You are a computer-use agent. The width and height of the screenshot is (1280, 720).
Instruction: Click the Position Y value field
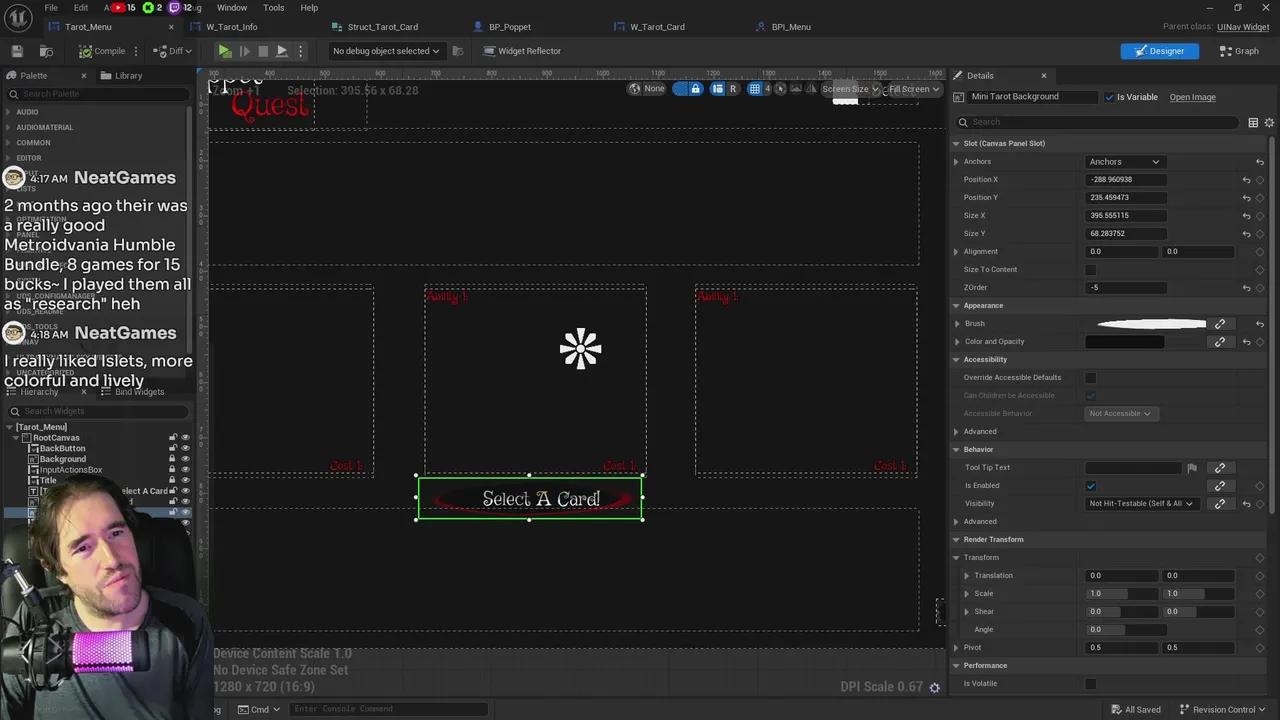[x=1125, y=198]
